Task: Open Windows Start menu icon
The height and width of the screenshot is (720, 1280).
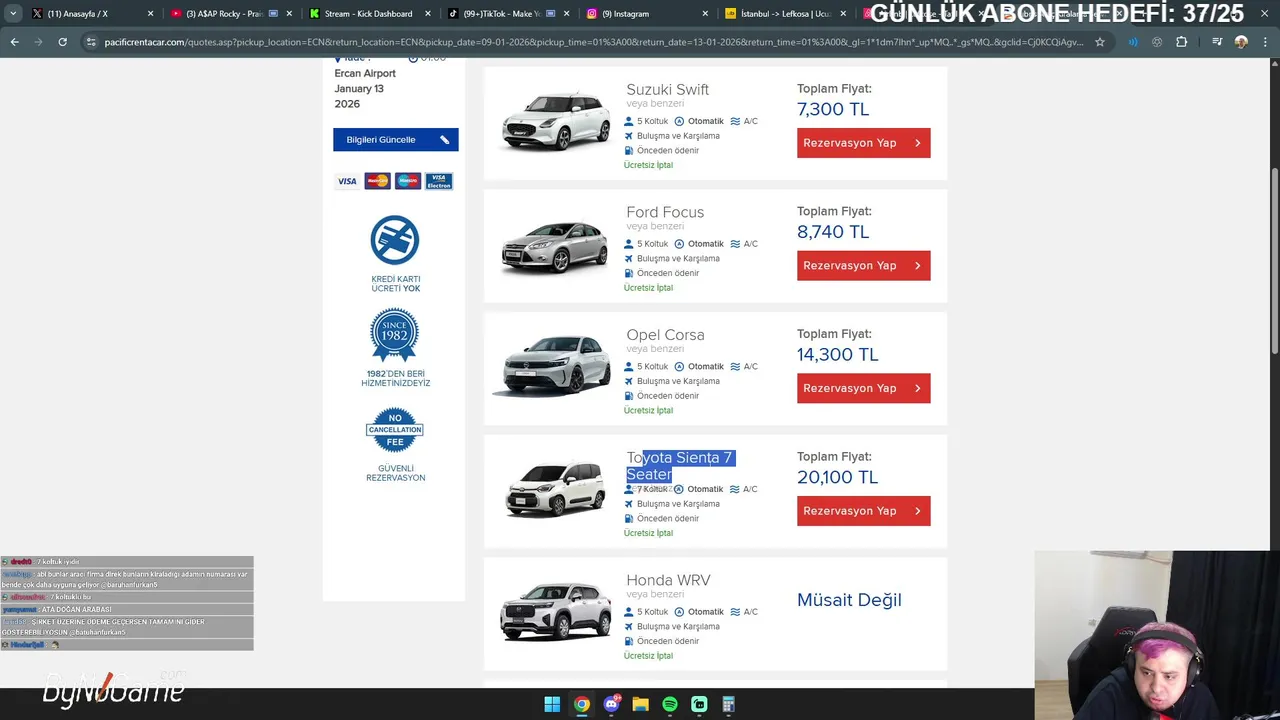Action: (x=552, y=704)
